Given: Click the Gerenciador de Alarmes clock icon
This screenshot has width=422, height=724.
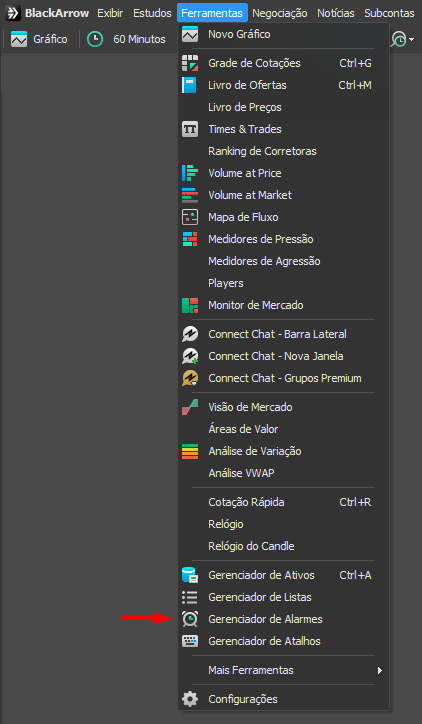Looking at the screenshot, I should point(190,619).
